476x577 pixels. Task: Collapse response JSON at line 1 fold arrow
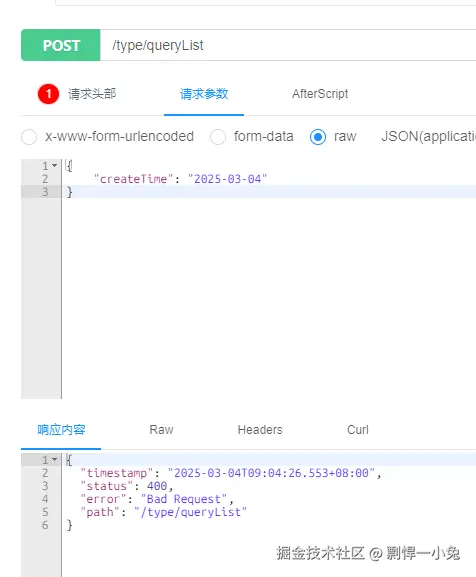click(x=54, y=460)
